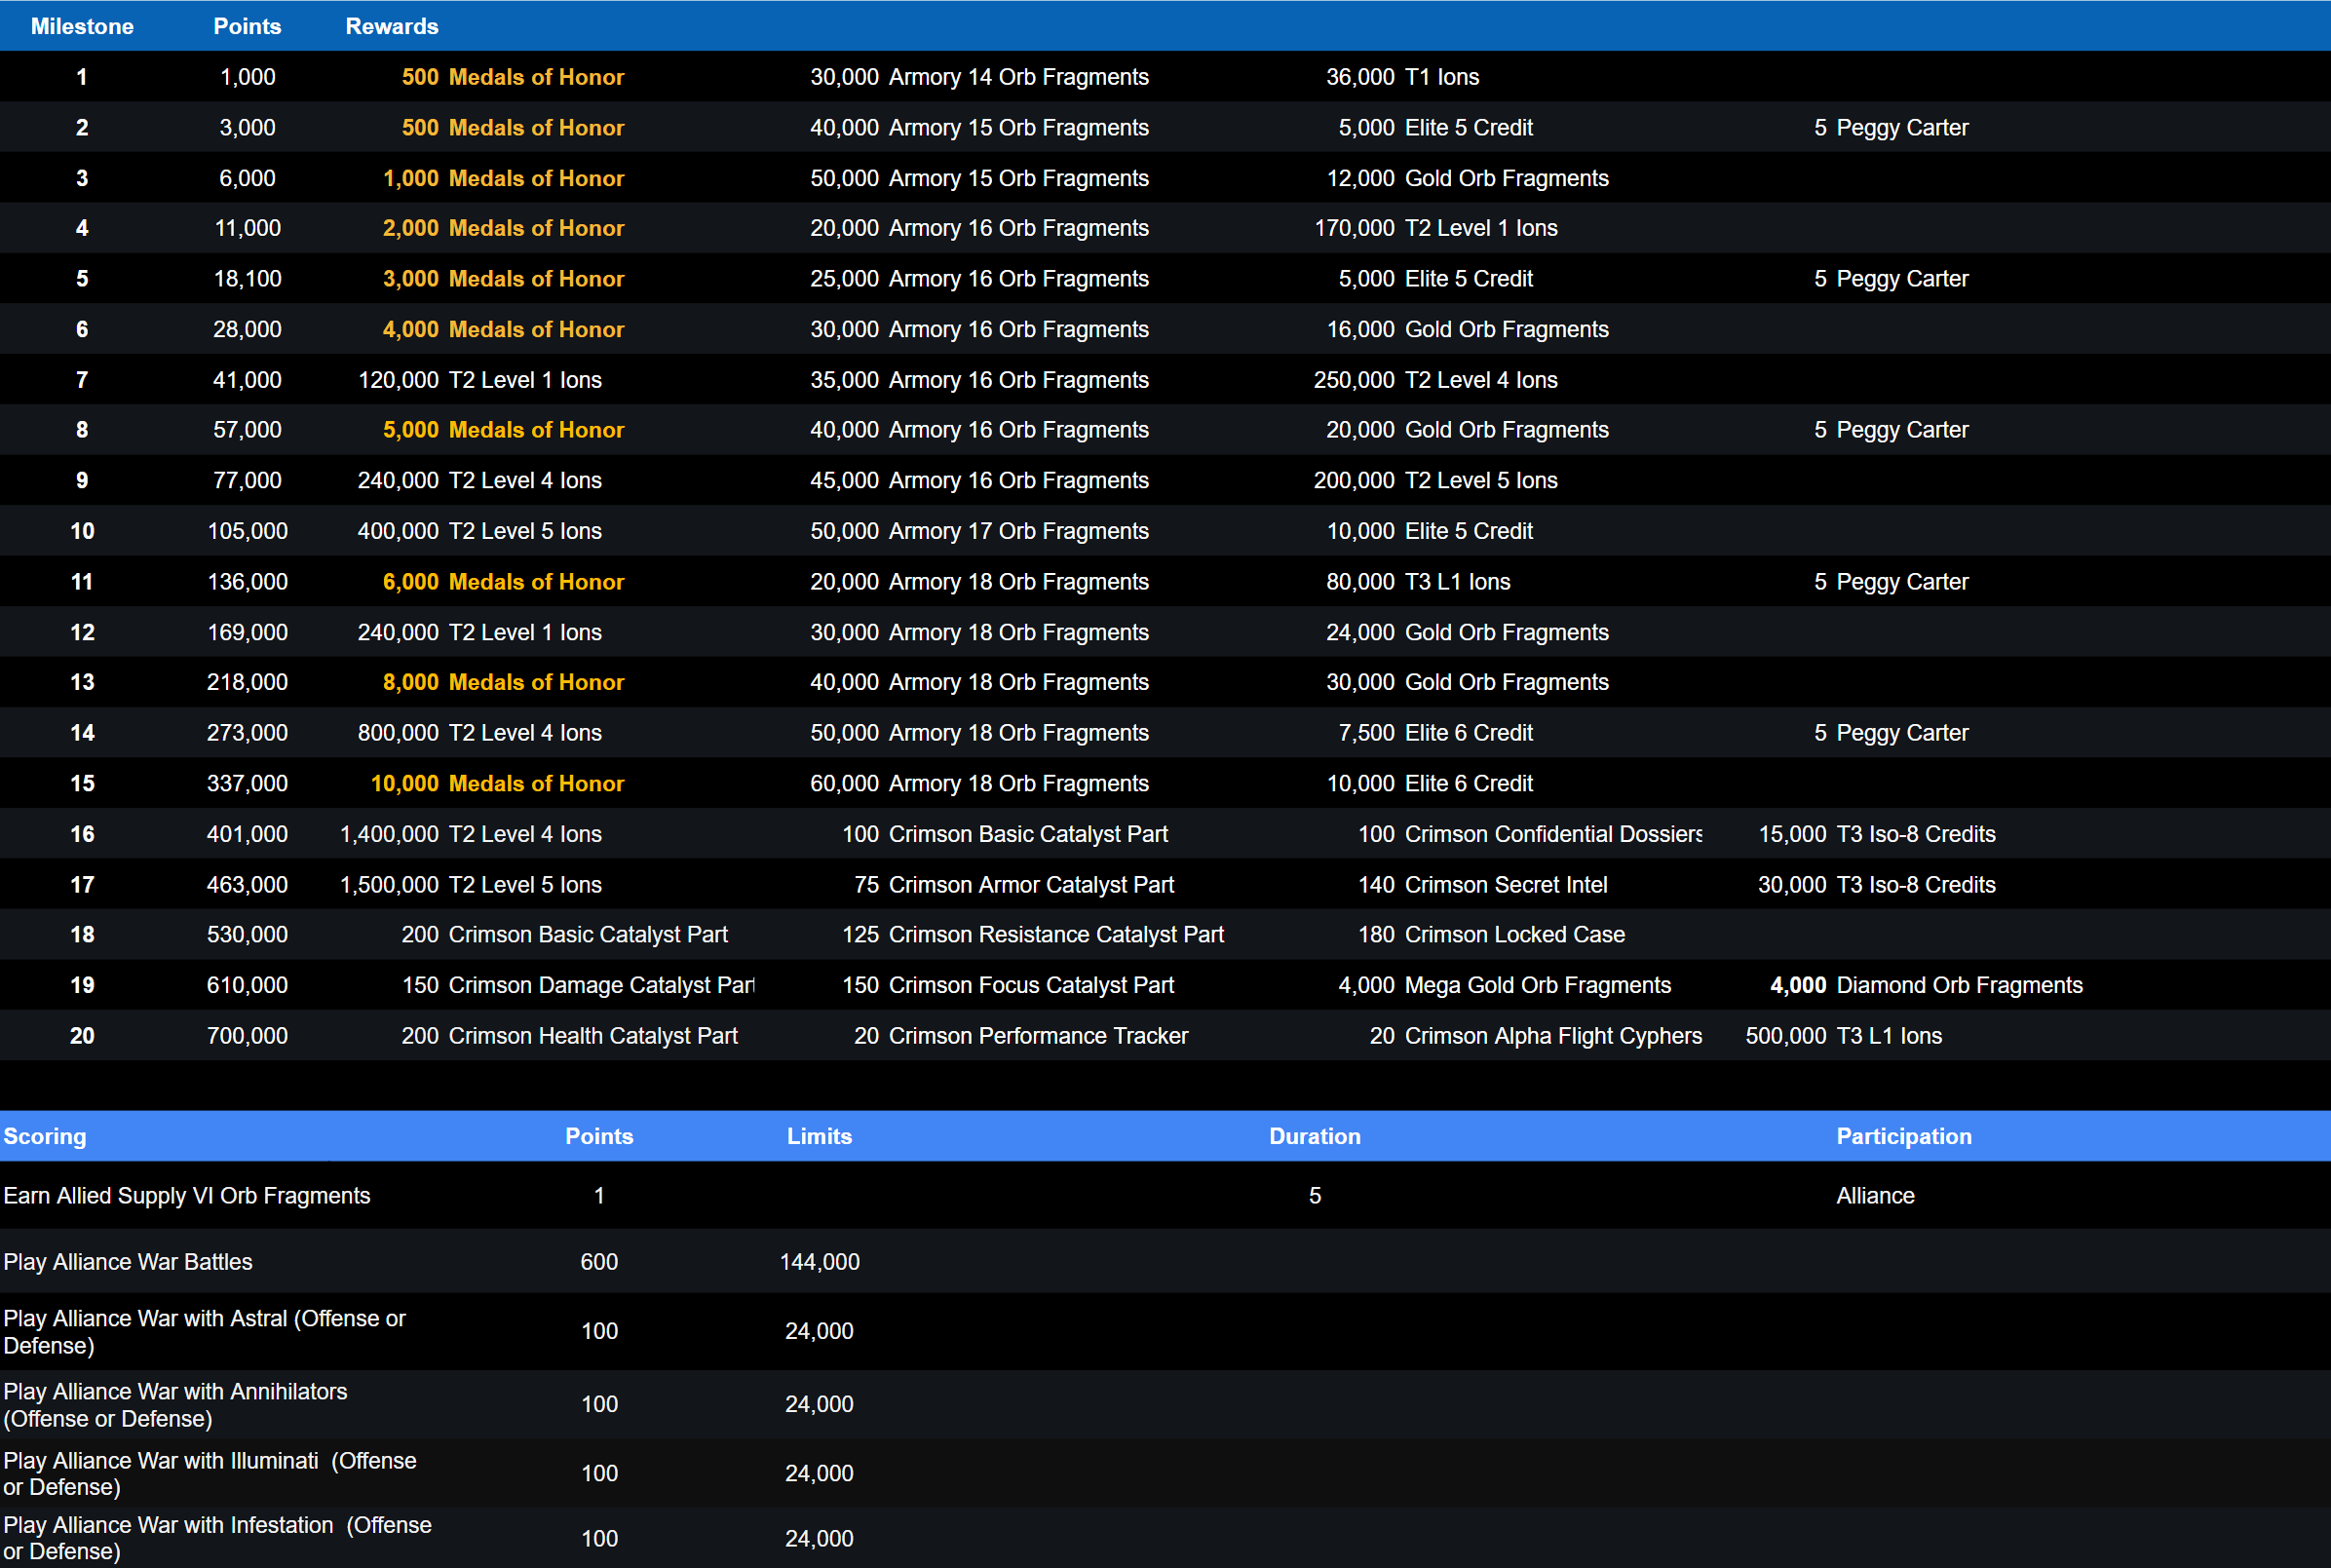Click the Participation header cell
Image resolution: width=2331 pixels, height=1568 pixels.
click(x=1903, y=1136)
